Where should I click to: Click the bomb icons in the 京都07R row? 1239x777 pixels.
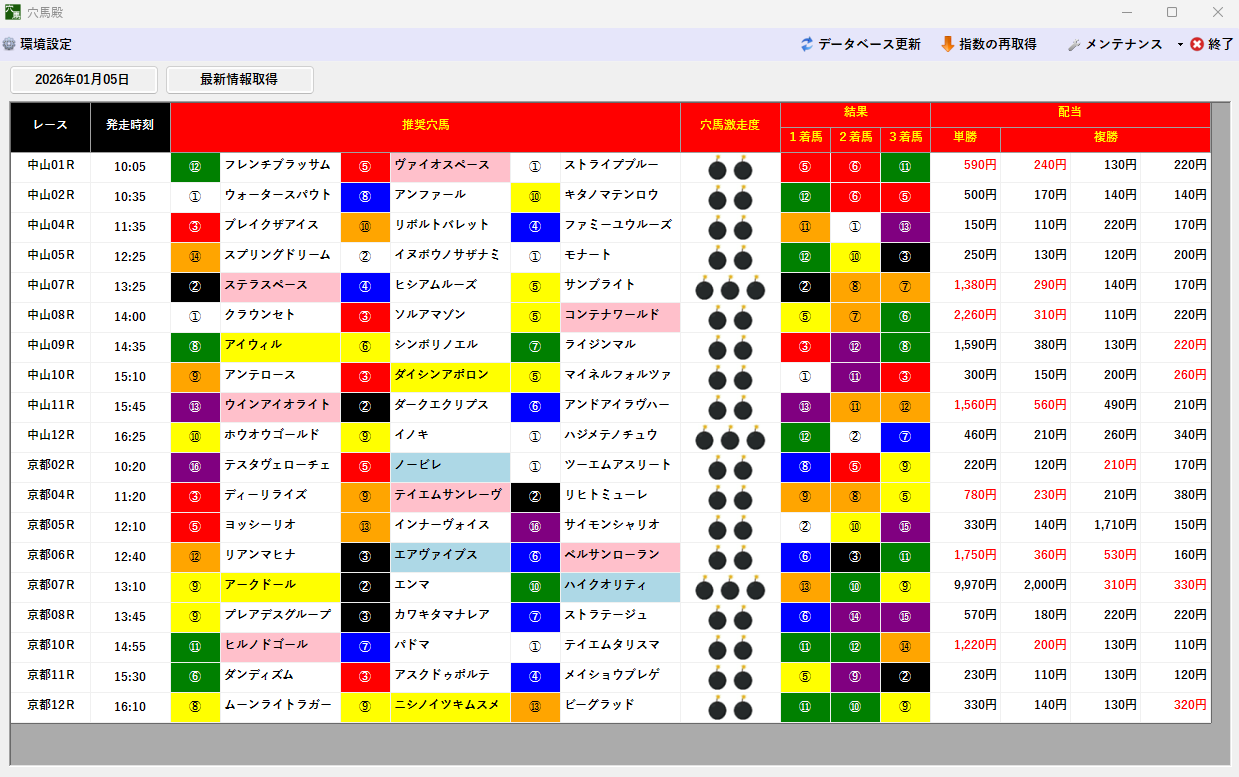[x=730, y=587]
